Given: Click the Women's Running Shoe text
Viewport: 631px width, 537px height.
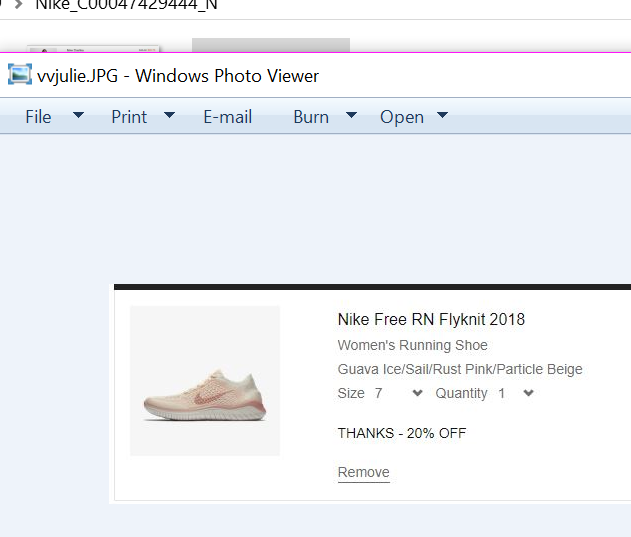Looking at the screenshot, I should (x=412, y=345).
